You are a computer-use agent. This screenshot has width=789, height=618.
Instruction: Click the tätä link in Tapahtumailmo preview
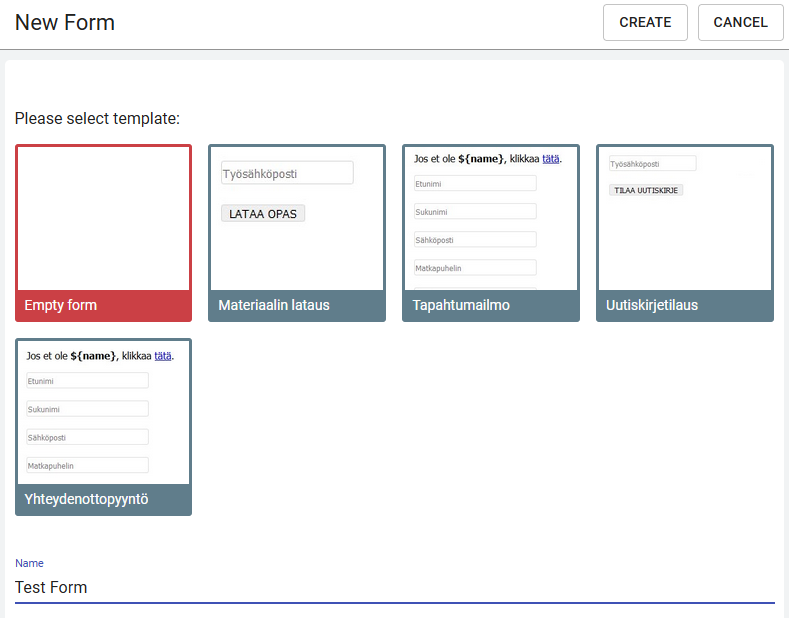click(x=550, y=159)
